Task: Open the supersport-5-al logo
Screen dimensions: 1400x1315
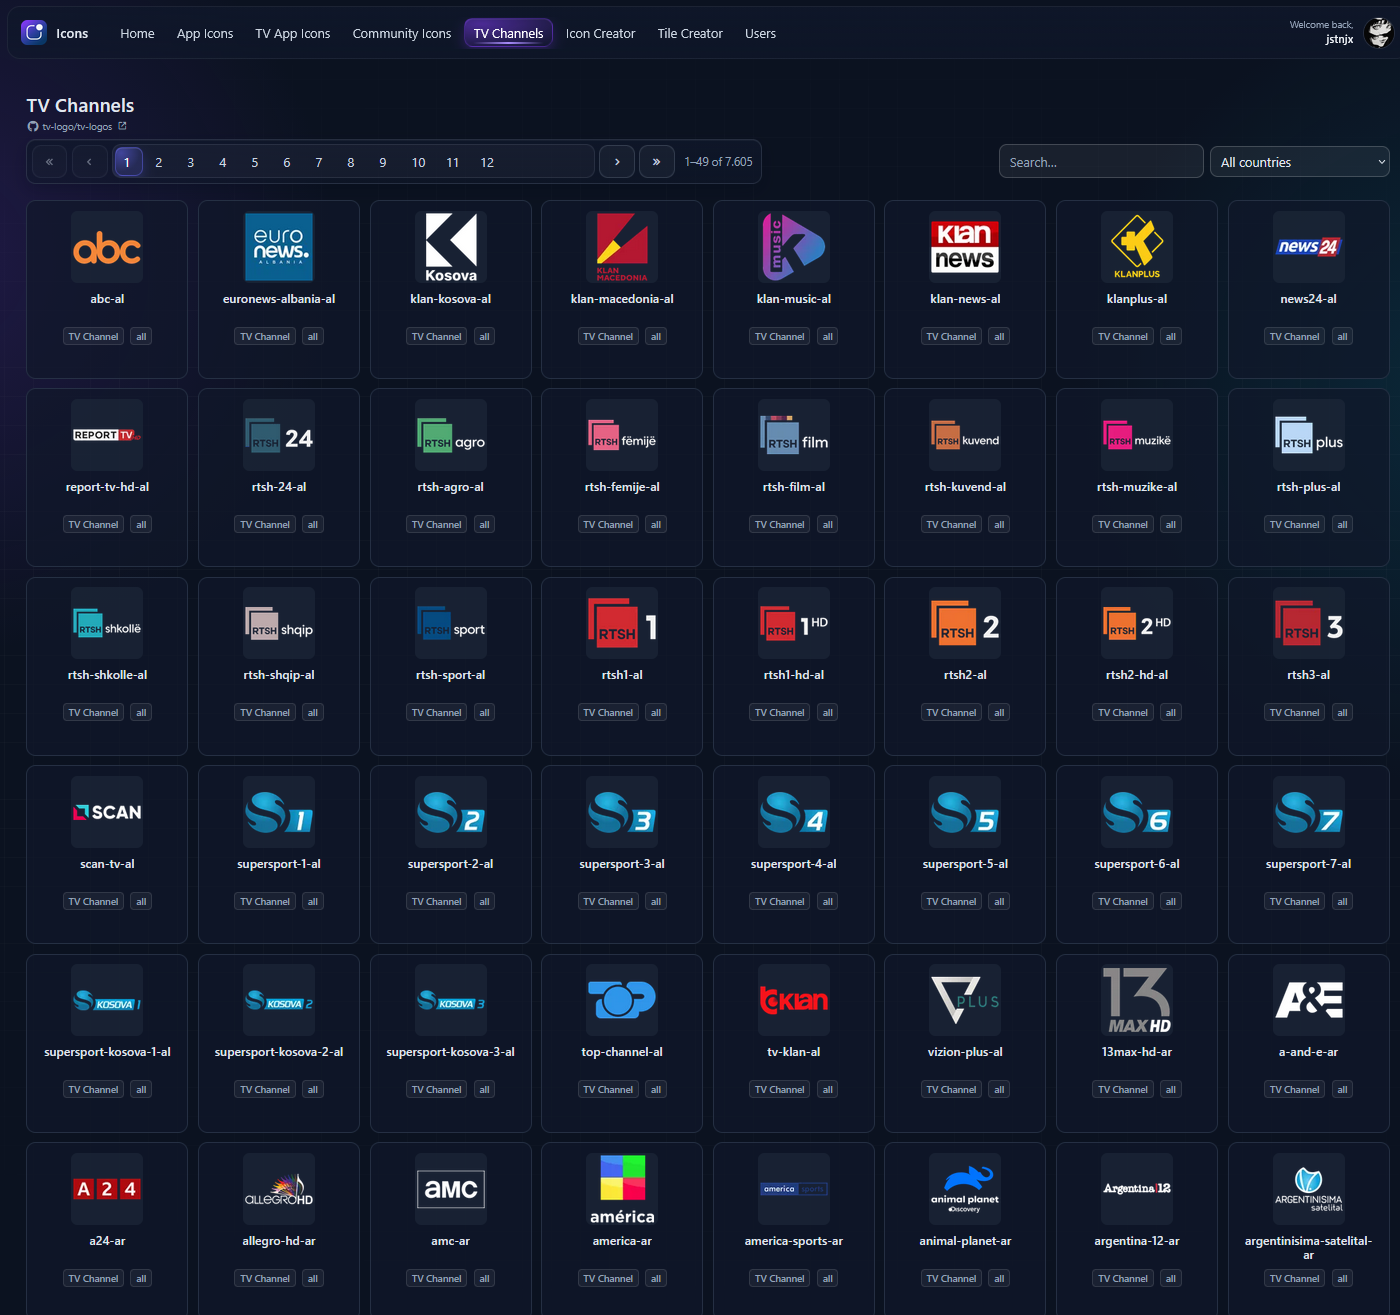Action: point(965,812)
